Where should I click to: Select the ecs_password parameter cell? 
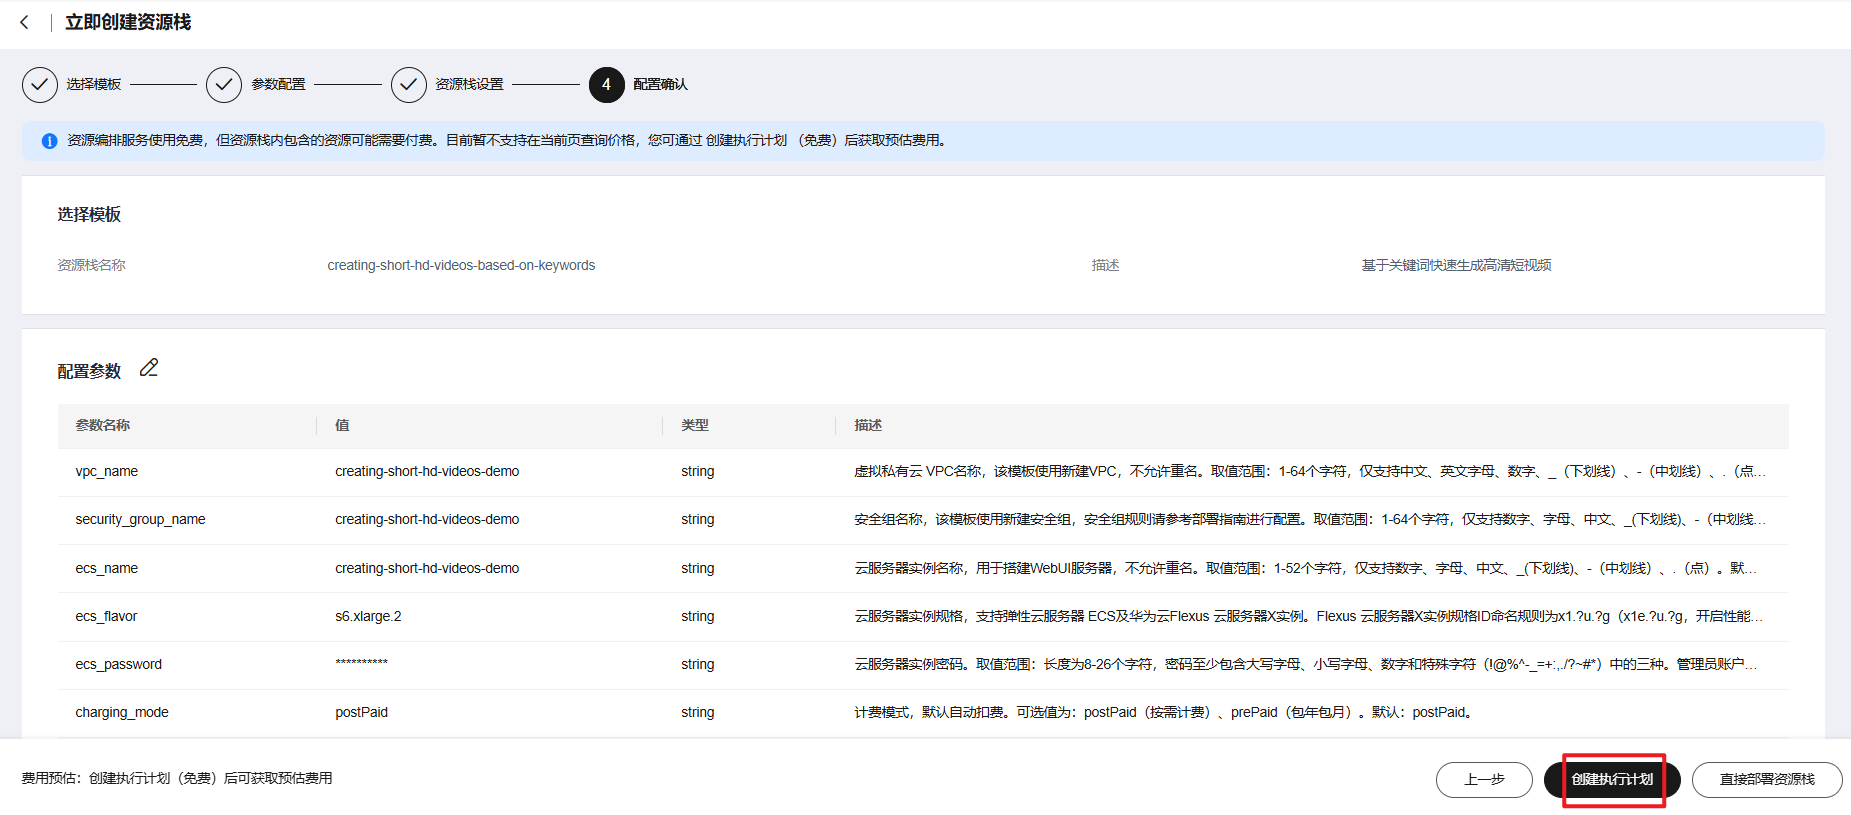pyautogui.click(x=118, y=665)
